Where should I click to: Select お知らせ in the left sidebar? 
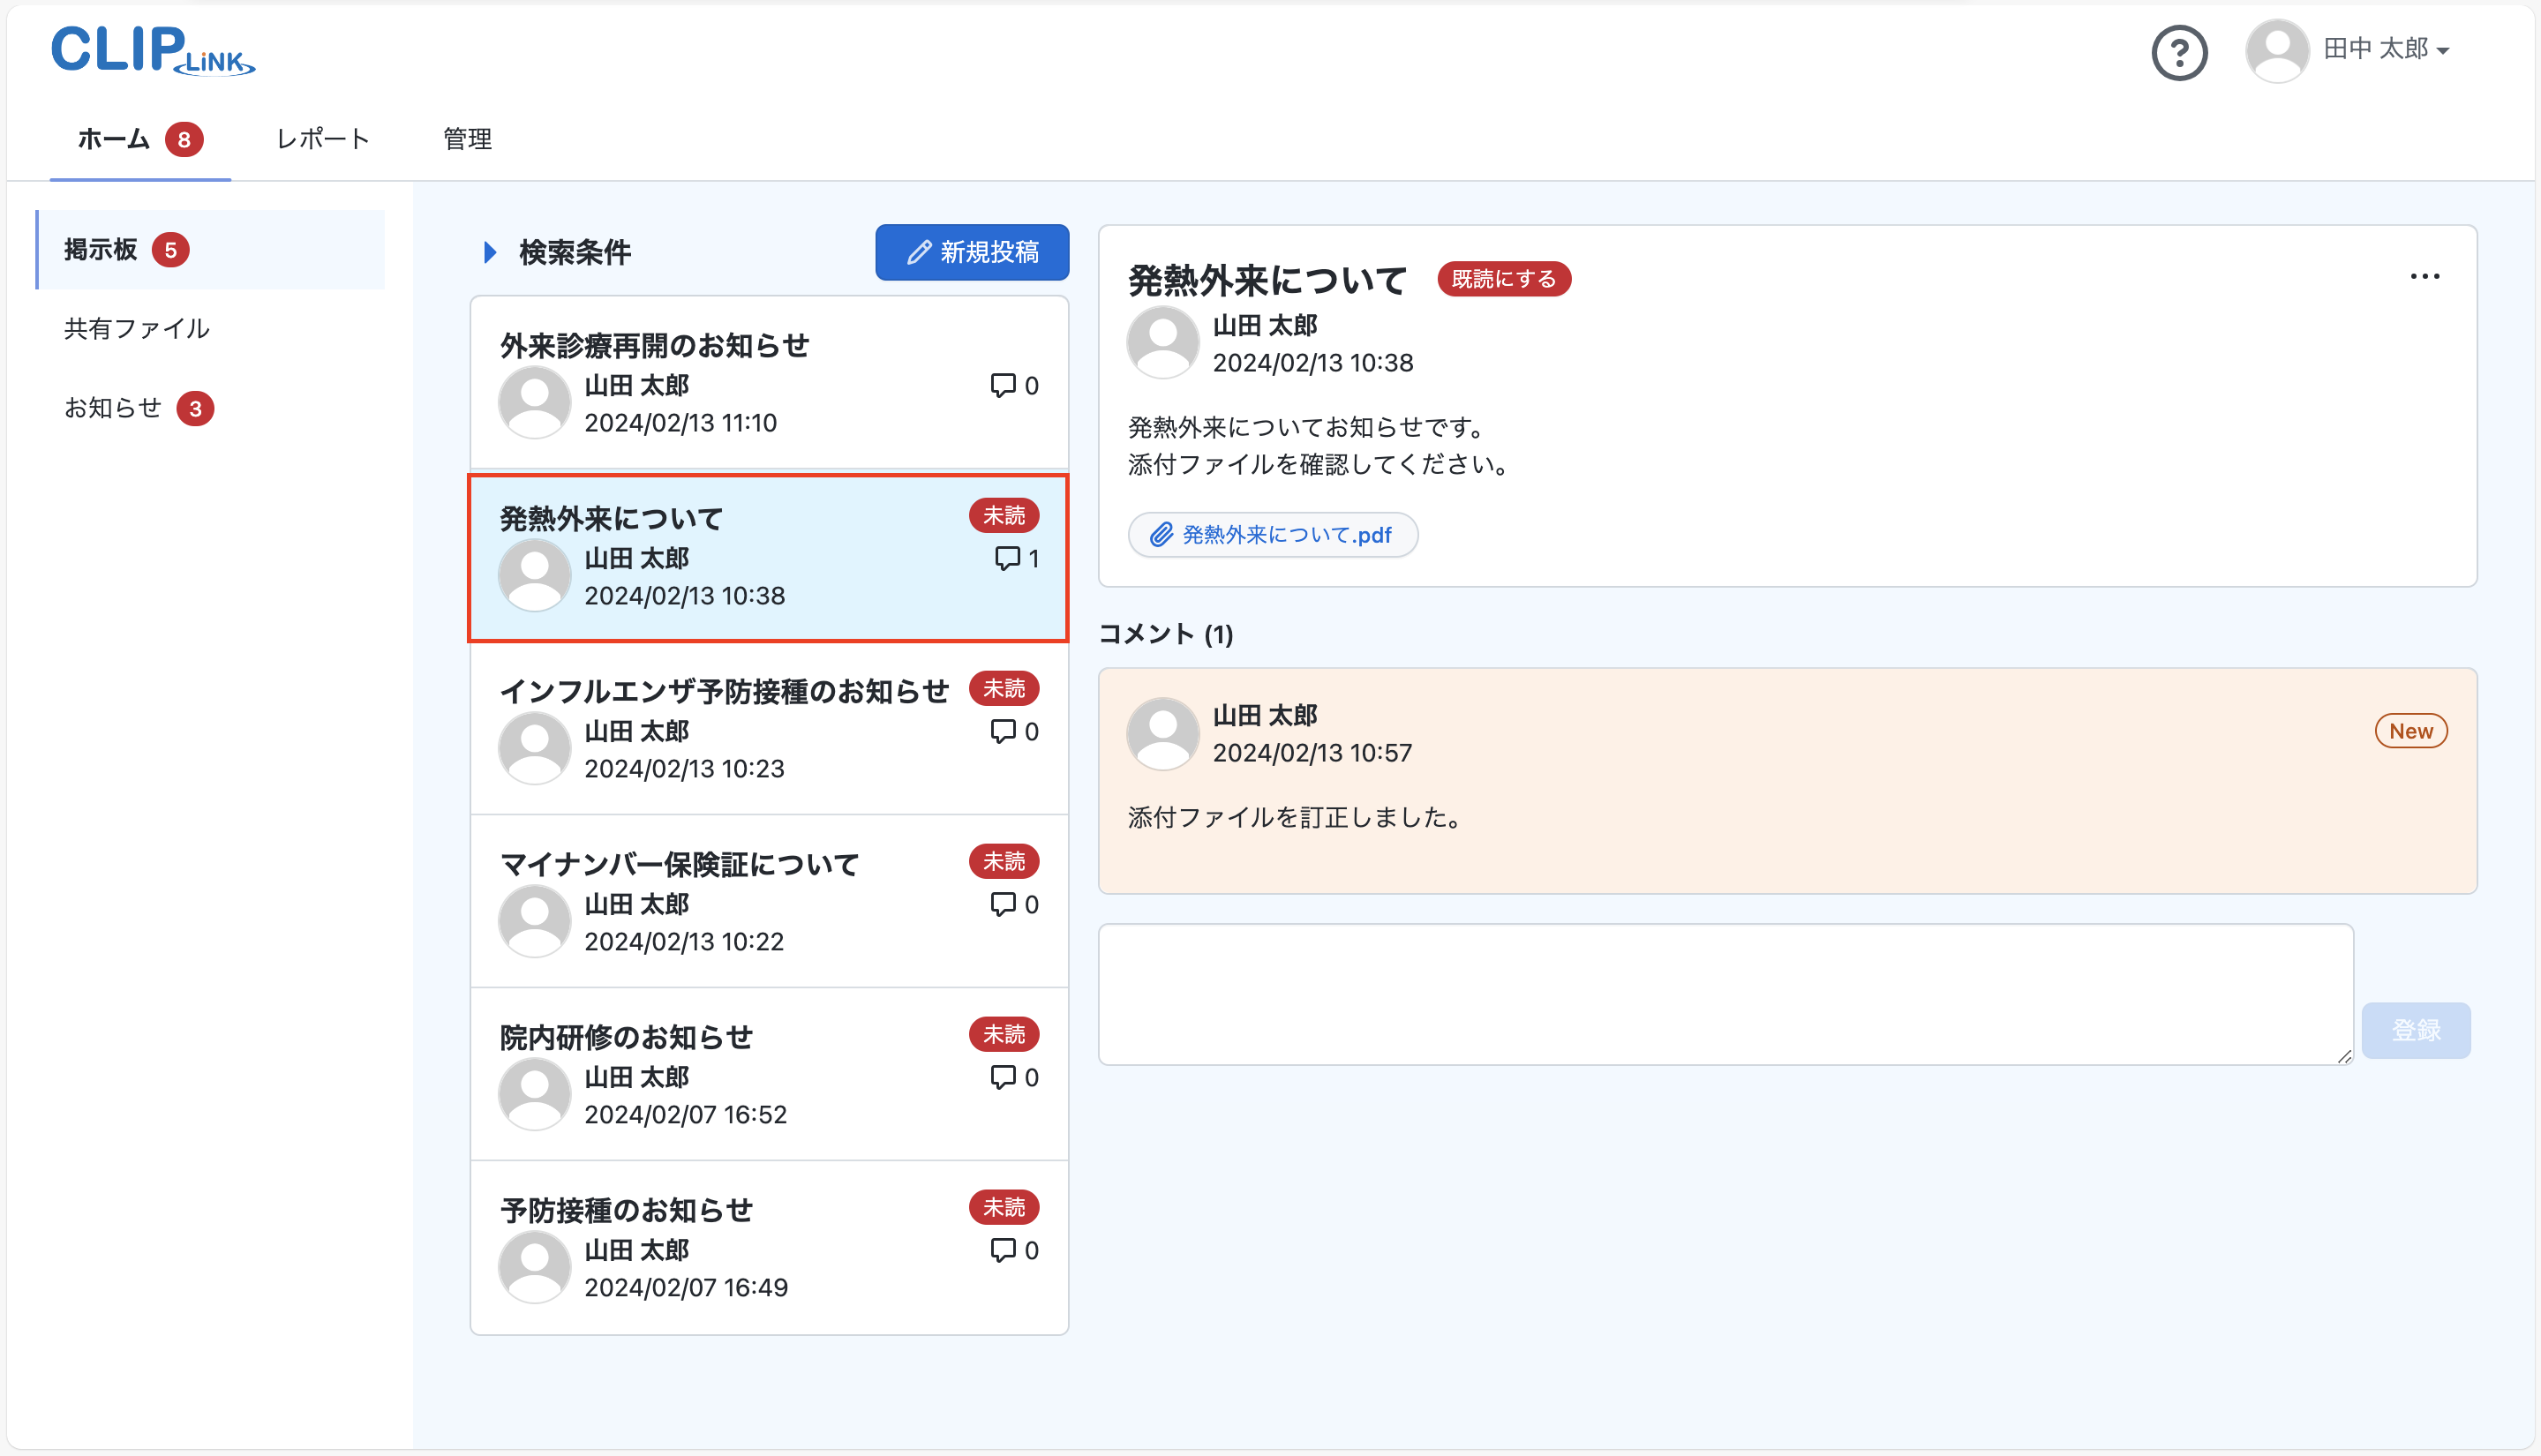[x=113, y=408]
